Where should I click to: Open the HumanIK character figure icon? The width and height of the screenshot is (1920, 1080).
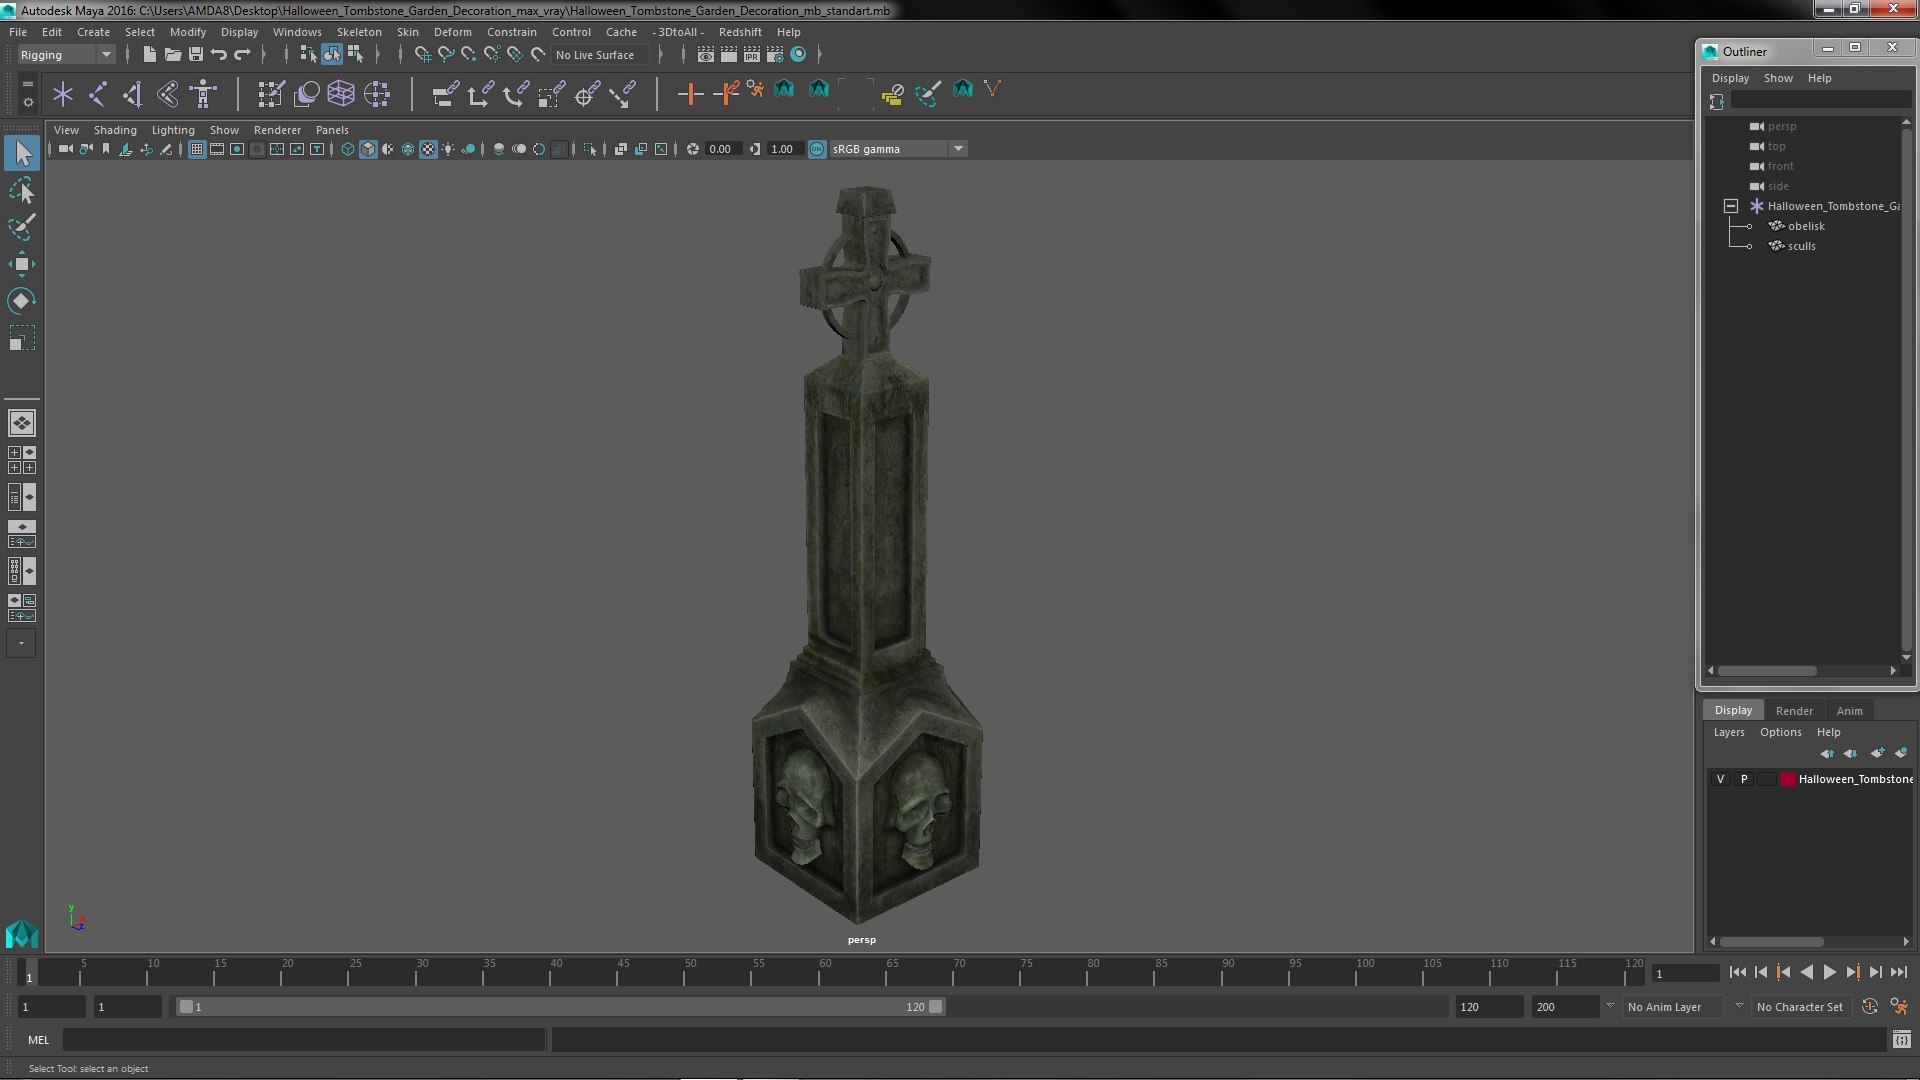click(203, 94)
